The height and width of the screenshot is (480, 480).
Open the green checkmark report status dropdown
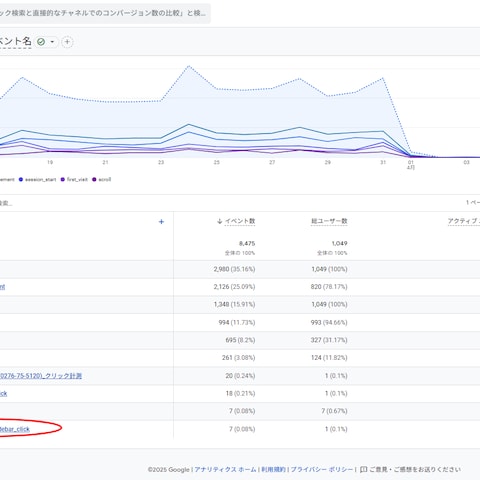pos(46,42)
